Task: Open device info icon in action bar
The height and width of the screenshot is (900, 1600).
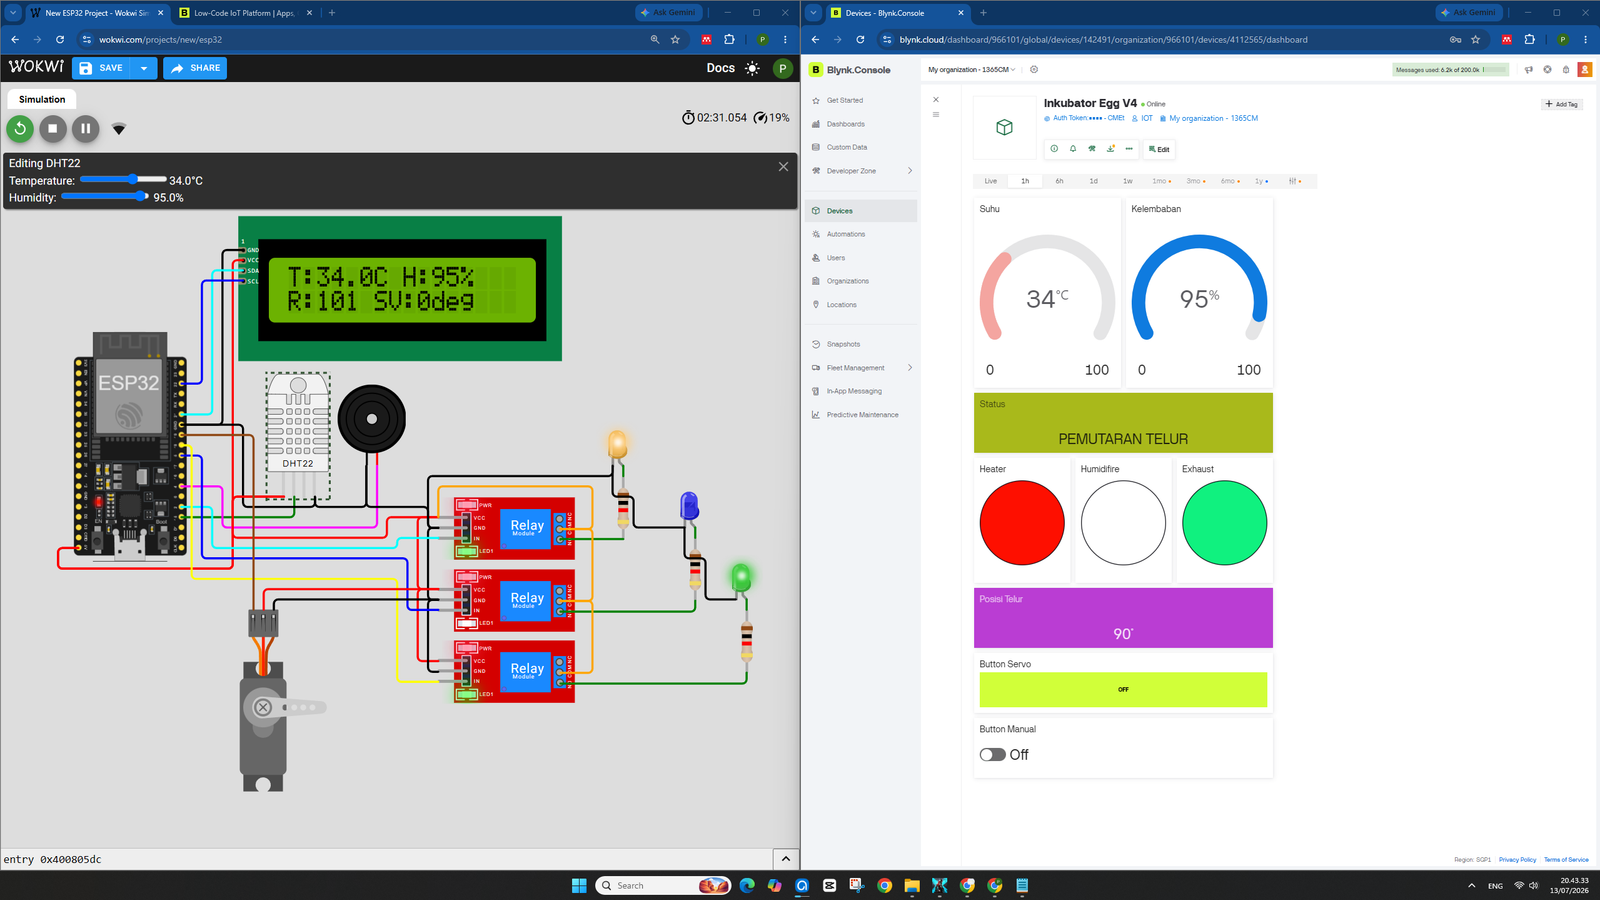Action: (1054, 149)
